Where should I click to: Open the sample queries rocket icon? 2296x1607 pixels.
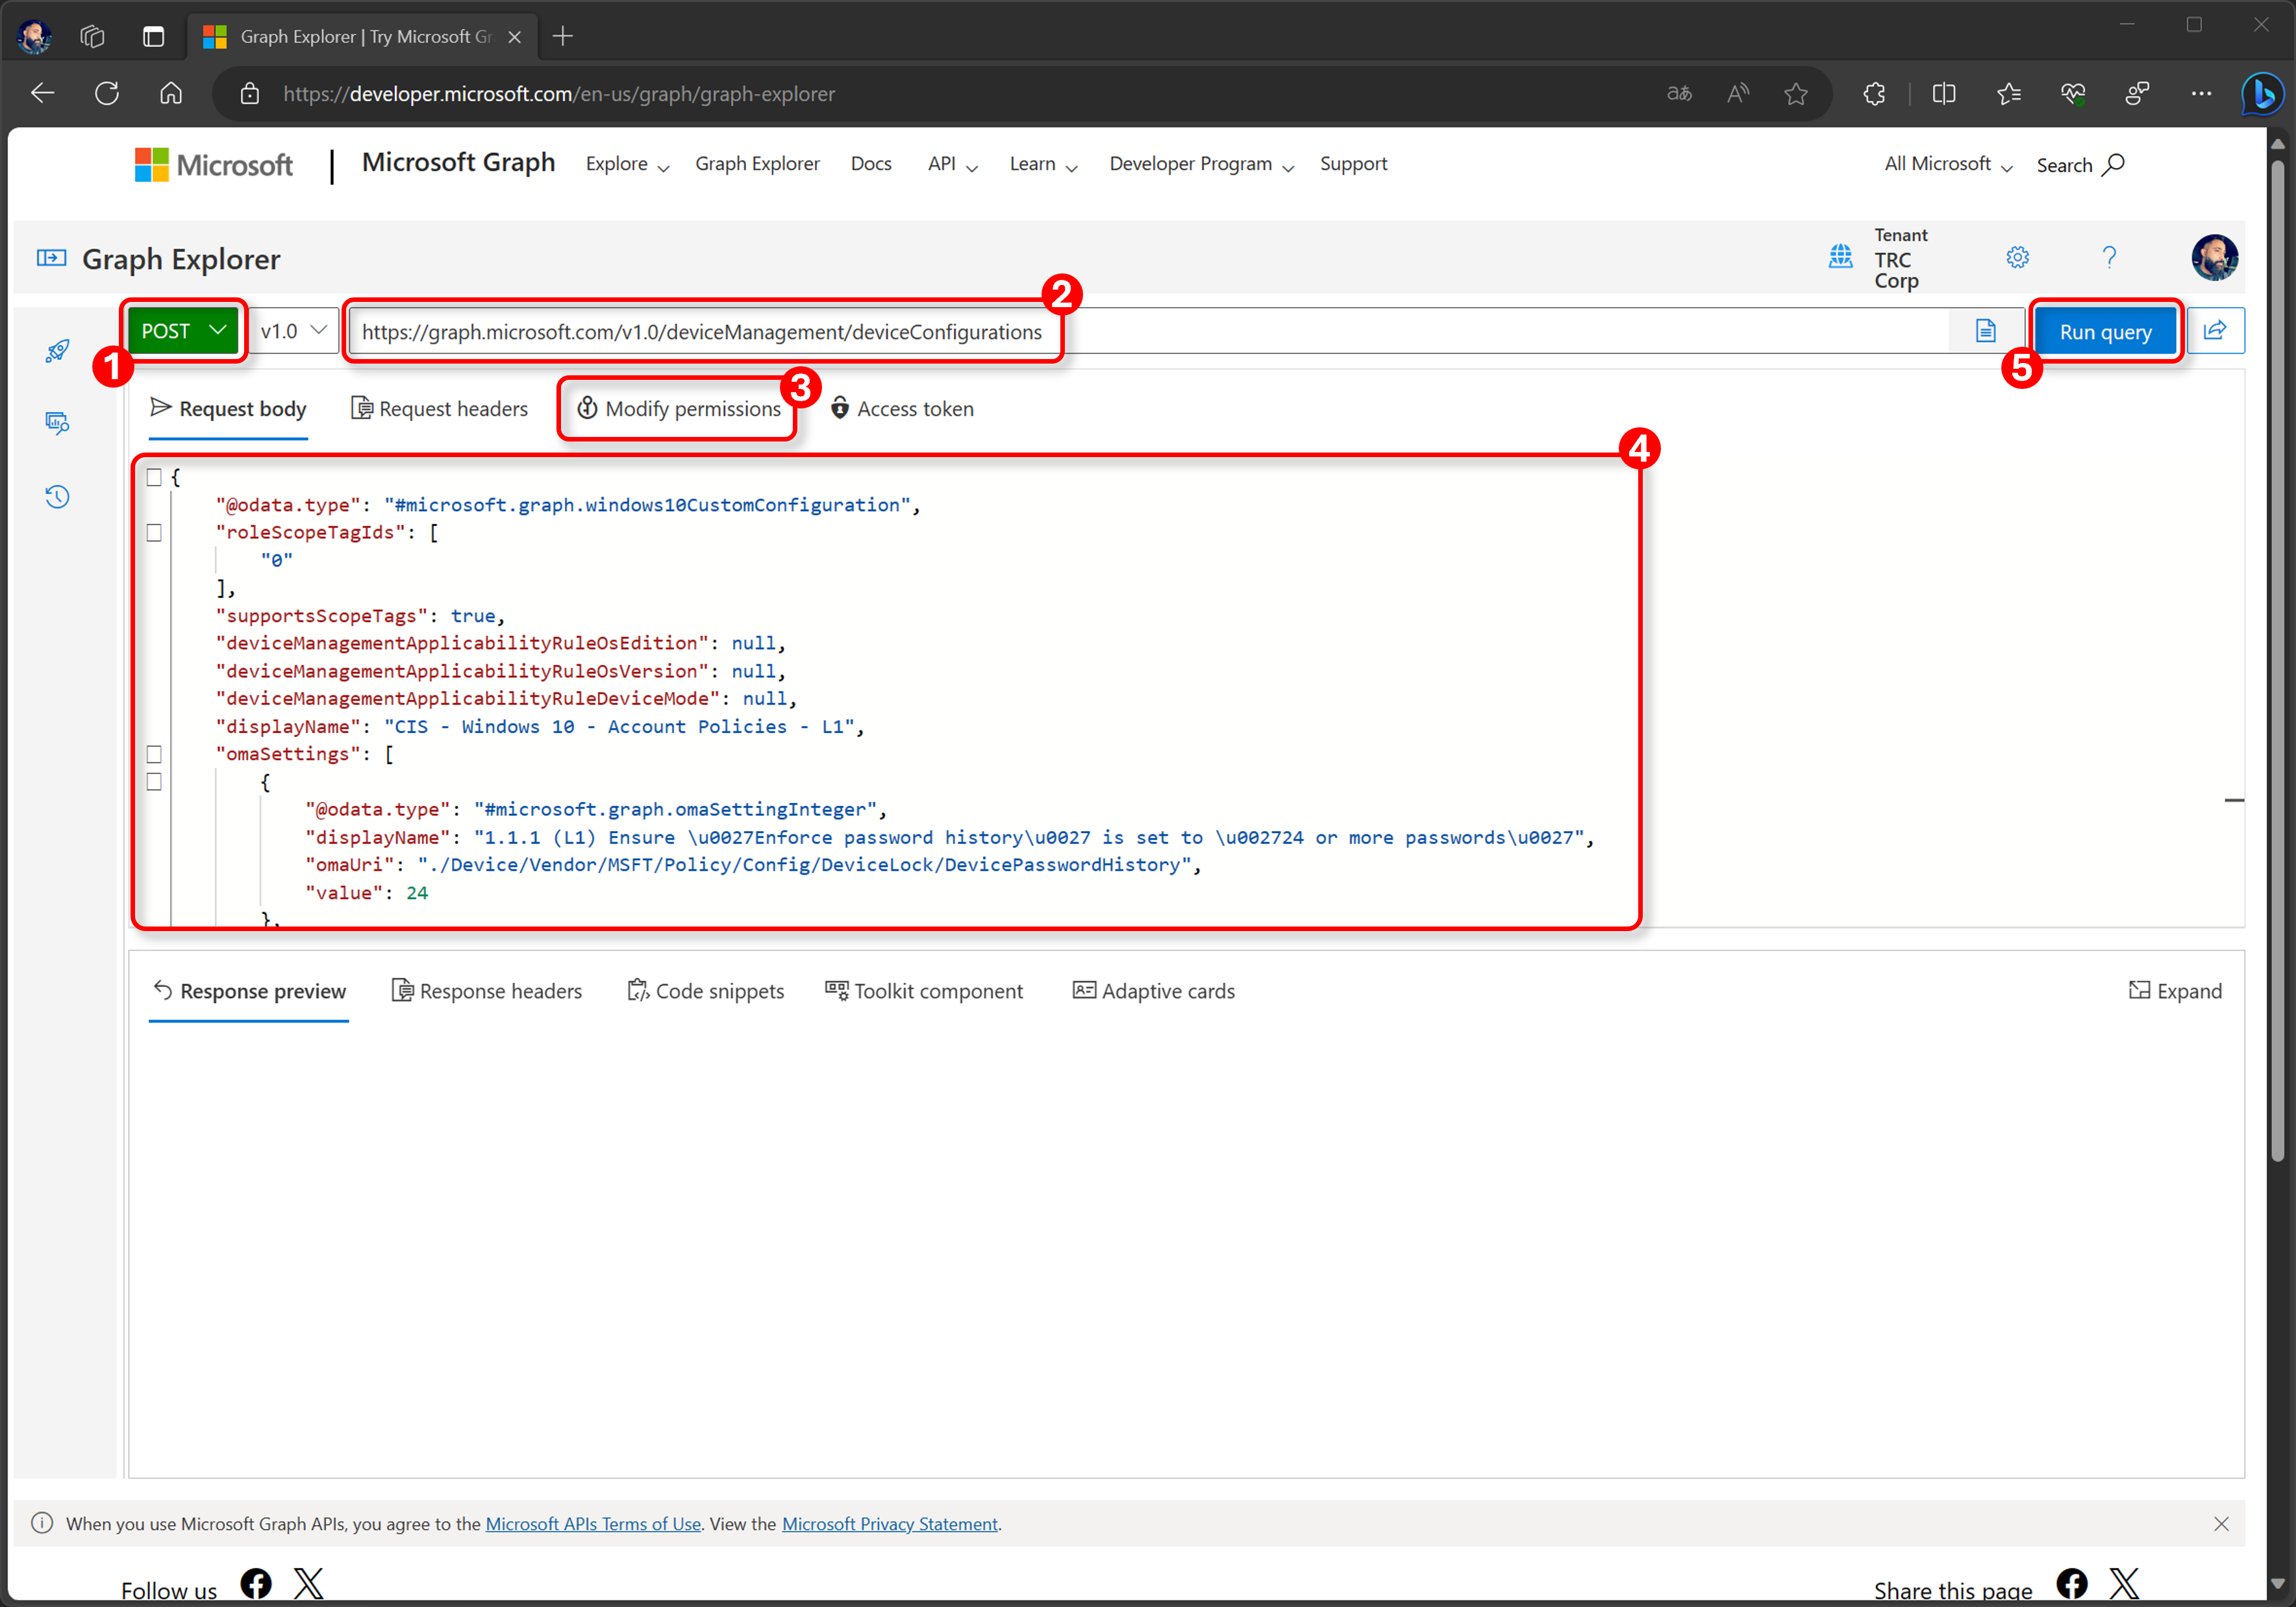point(57,351)
